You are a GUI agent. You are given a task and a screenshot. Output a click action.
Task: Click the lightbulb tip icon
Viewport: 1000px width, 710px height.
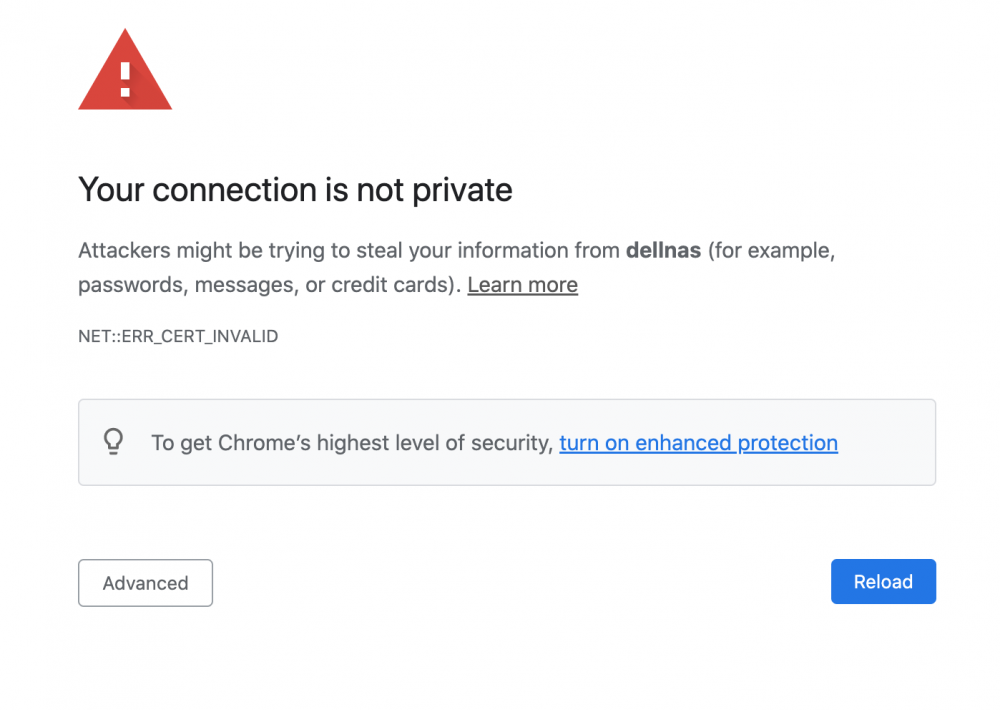pyautogui.click(x=114, y=441)
